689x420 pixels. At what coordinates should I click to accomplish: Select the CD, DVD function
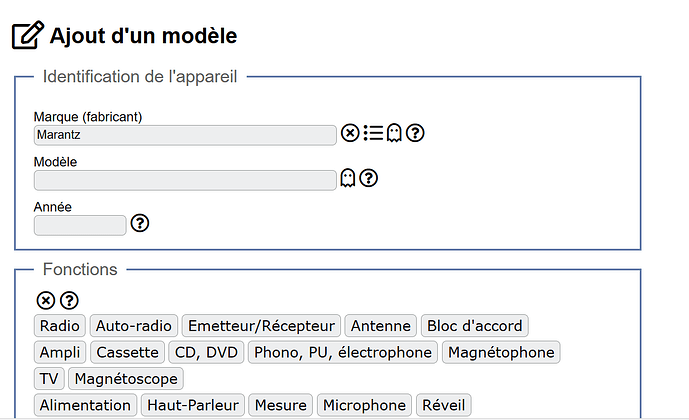tap(206, 352)
